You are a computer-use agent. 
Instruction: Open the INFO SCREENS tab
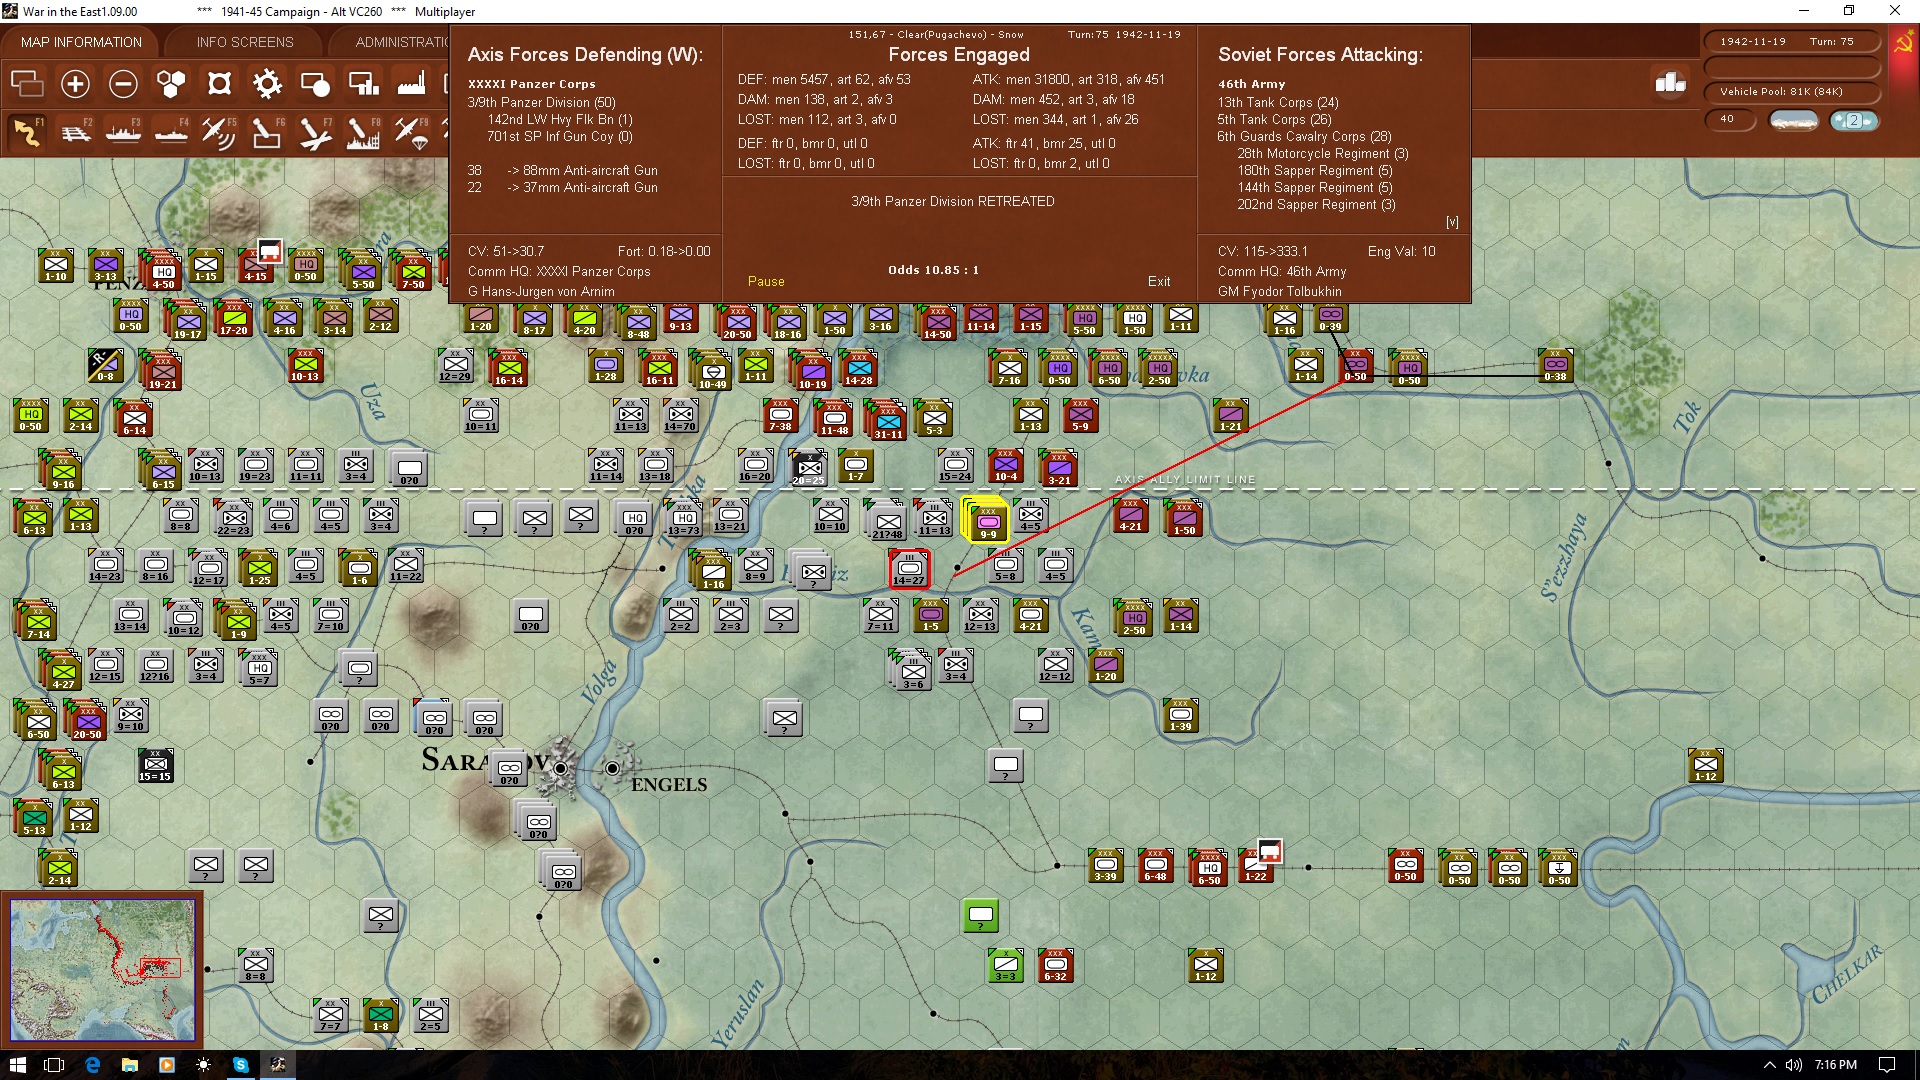click(x=245, y=42)
